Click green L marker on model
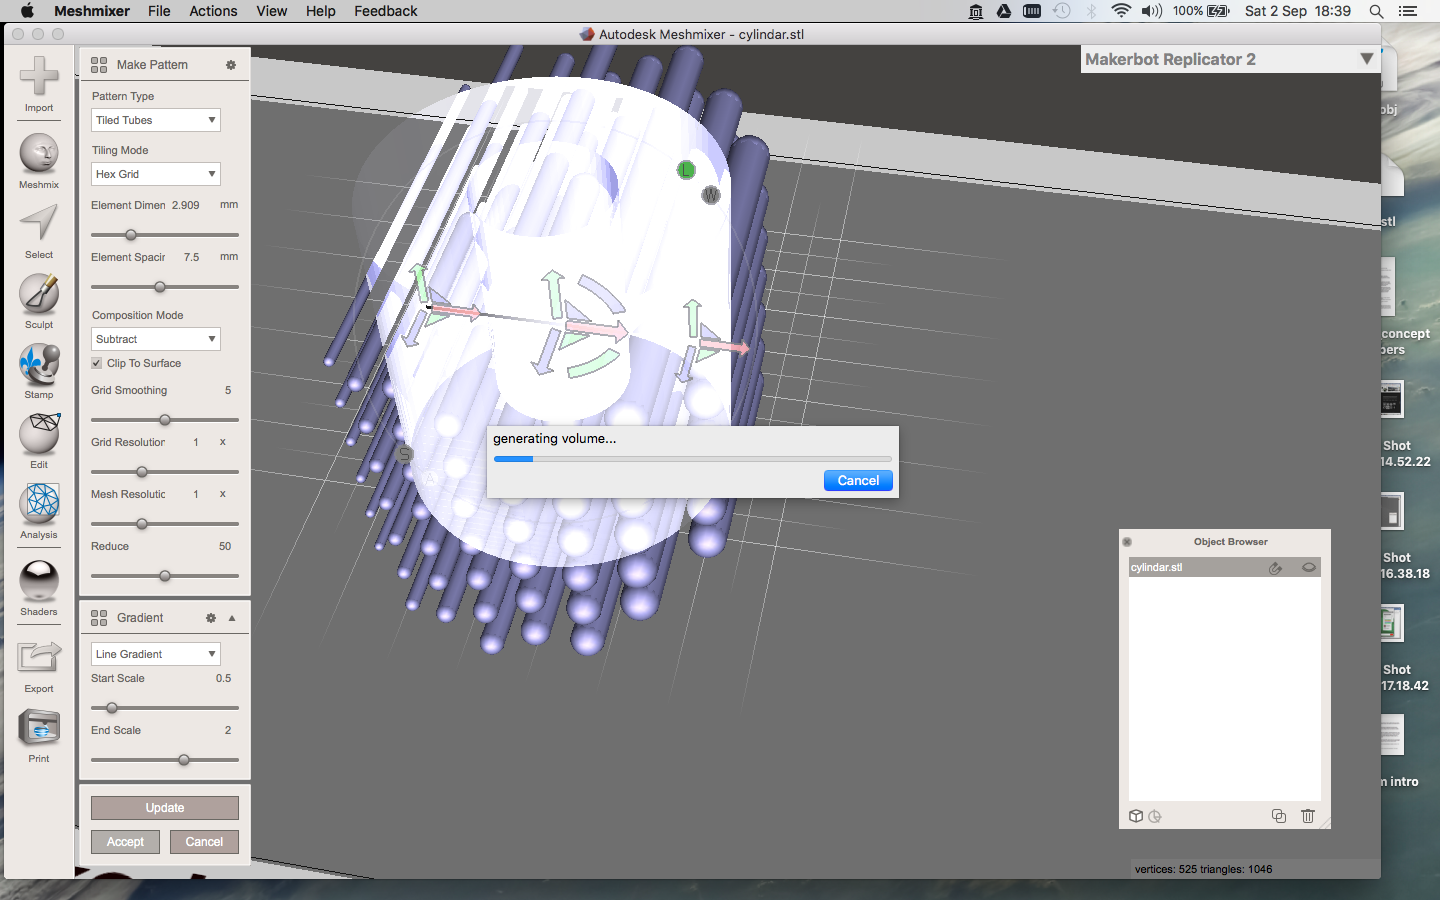Image resolution: width=1440 pixels, height=900 pixels. tap(686, 170)
